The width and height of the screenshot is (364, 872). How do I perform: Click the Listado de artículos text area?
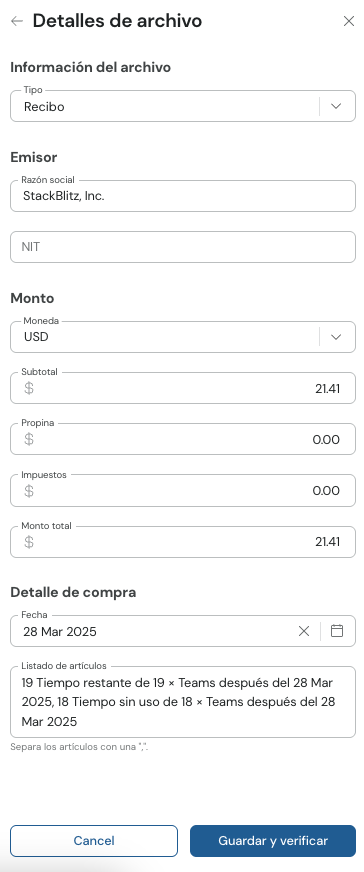point(183,702)
